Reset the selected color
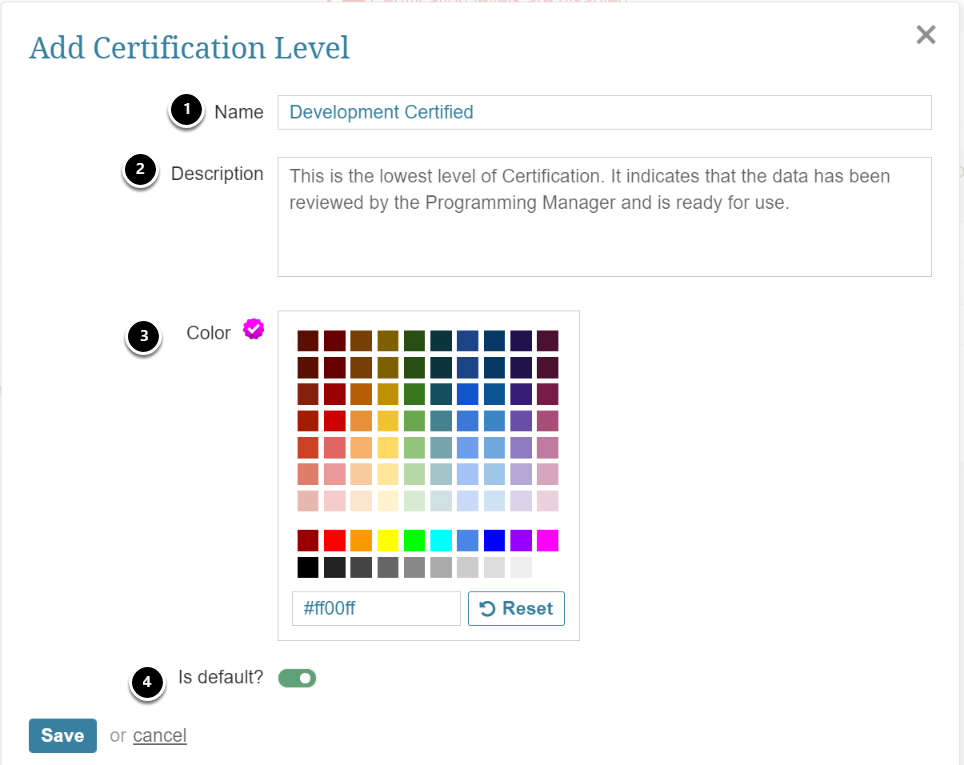 pos(516,608)
